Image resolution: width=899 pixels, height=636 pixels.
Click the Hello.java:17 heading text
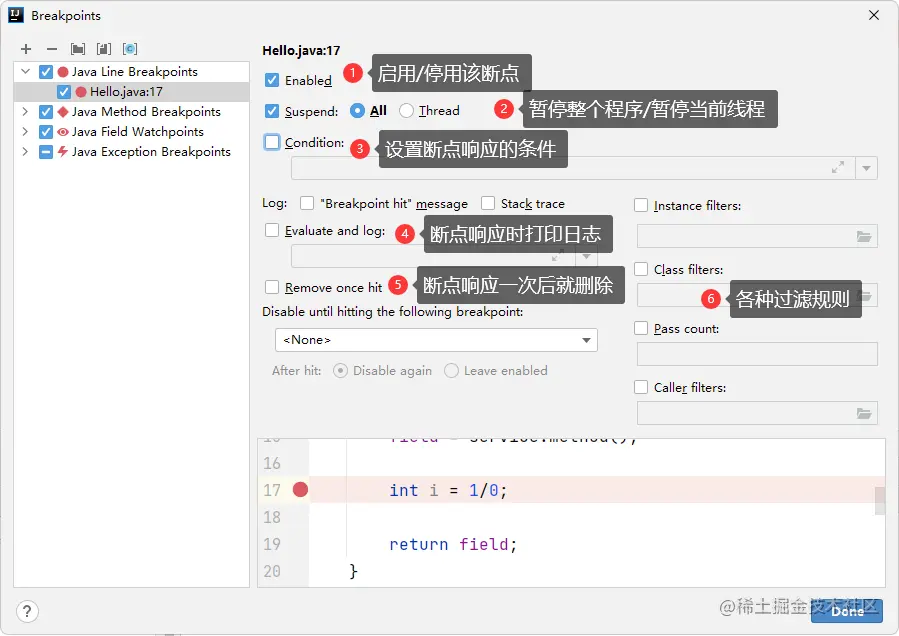(301, 50)
